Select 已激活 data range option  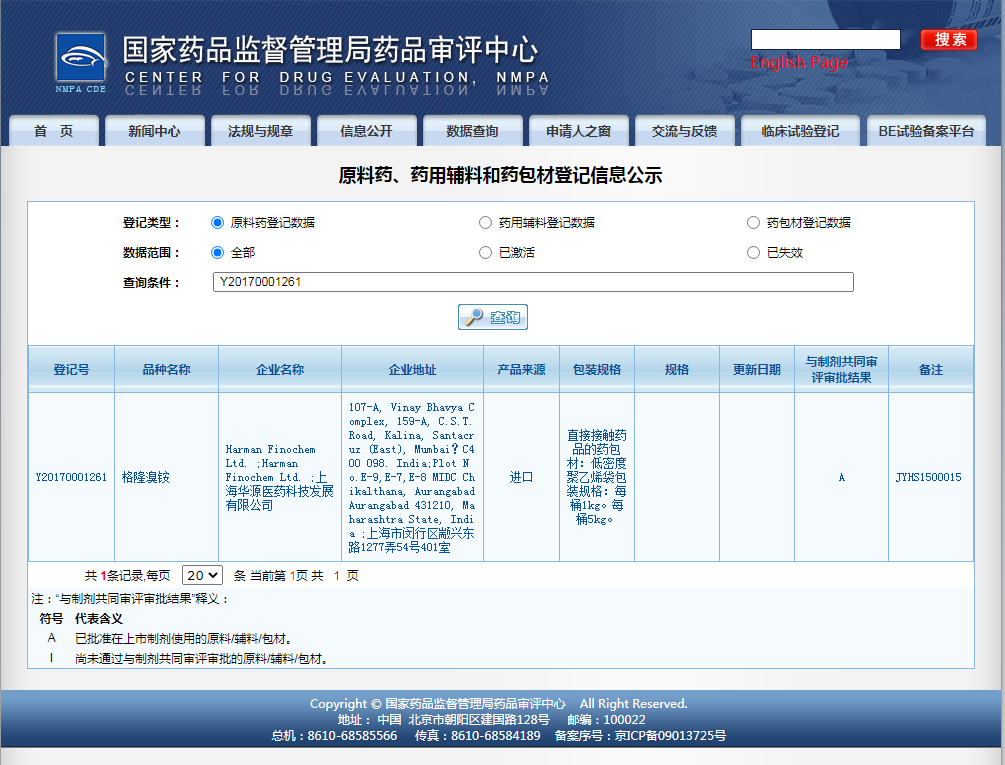[x=484, y=252]
